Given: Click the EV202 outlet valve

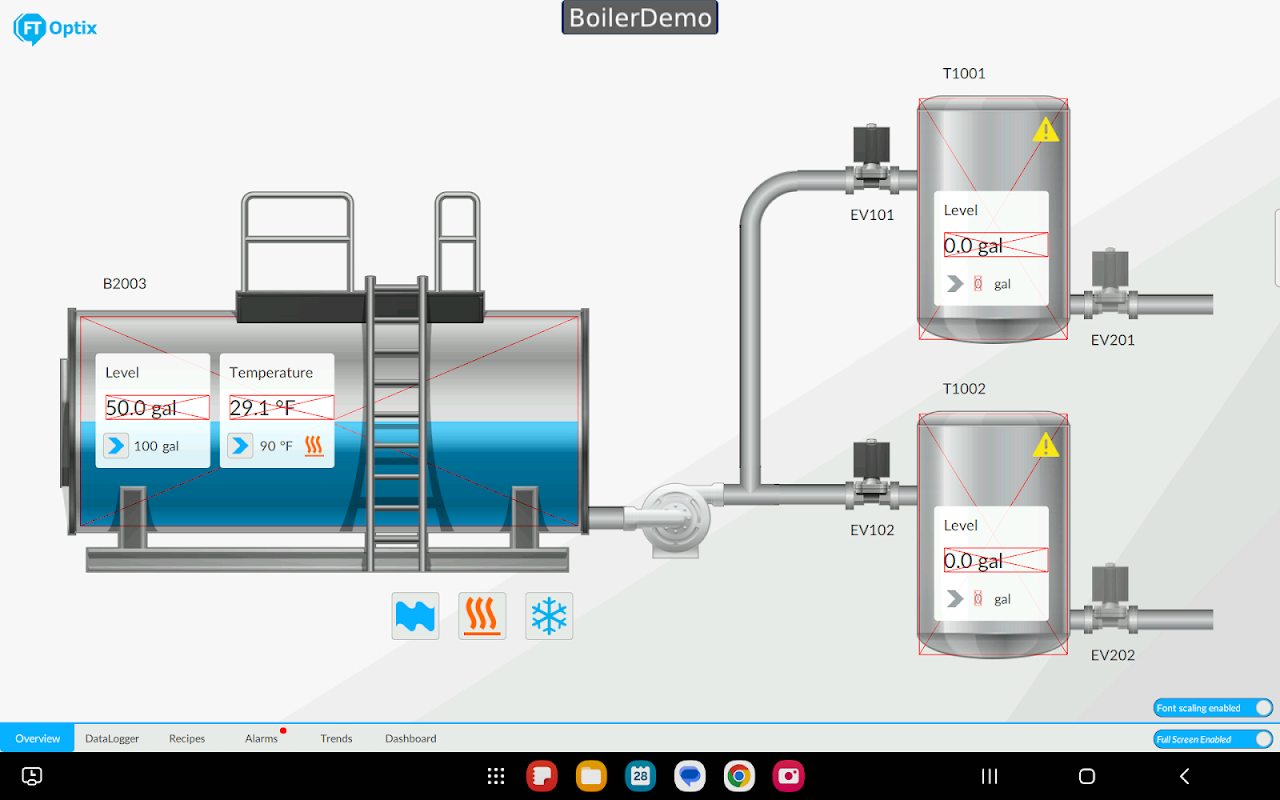Looking at the screenshot, I should [1110, 601].
